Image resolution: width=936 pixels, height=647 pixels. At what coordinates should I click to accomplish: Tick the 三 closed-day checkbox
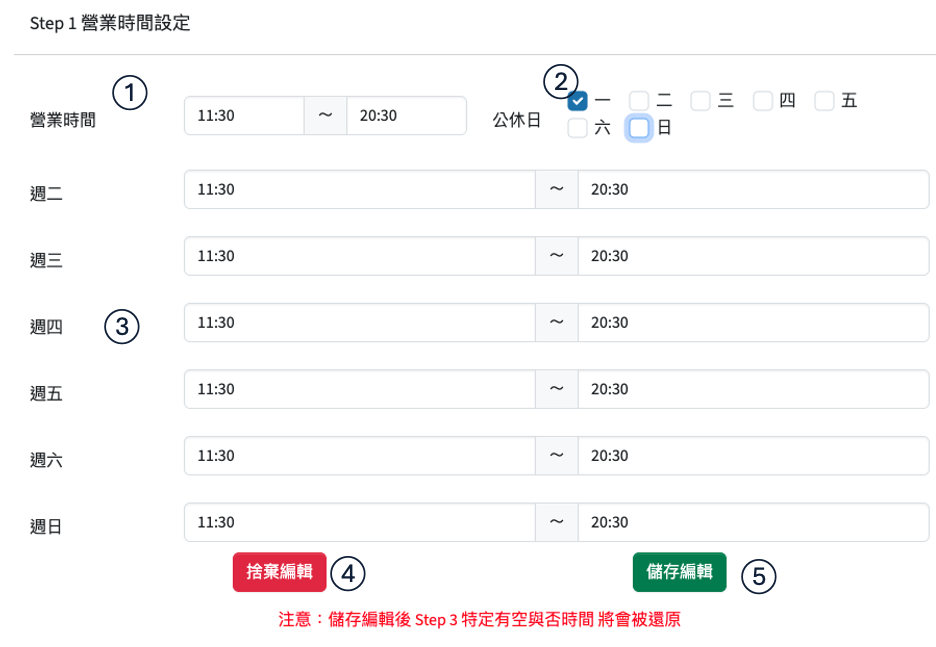coord(701,101)
